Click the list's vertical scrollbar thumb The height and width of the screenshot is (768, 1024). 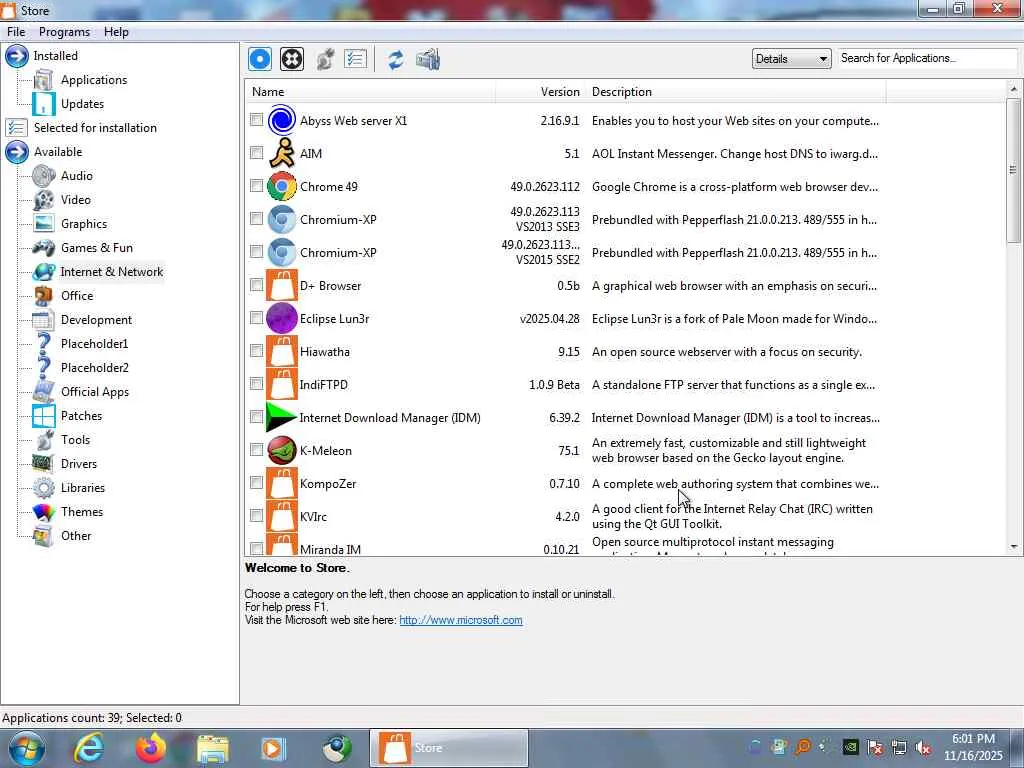[x=1013, y=170]
